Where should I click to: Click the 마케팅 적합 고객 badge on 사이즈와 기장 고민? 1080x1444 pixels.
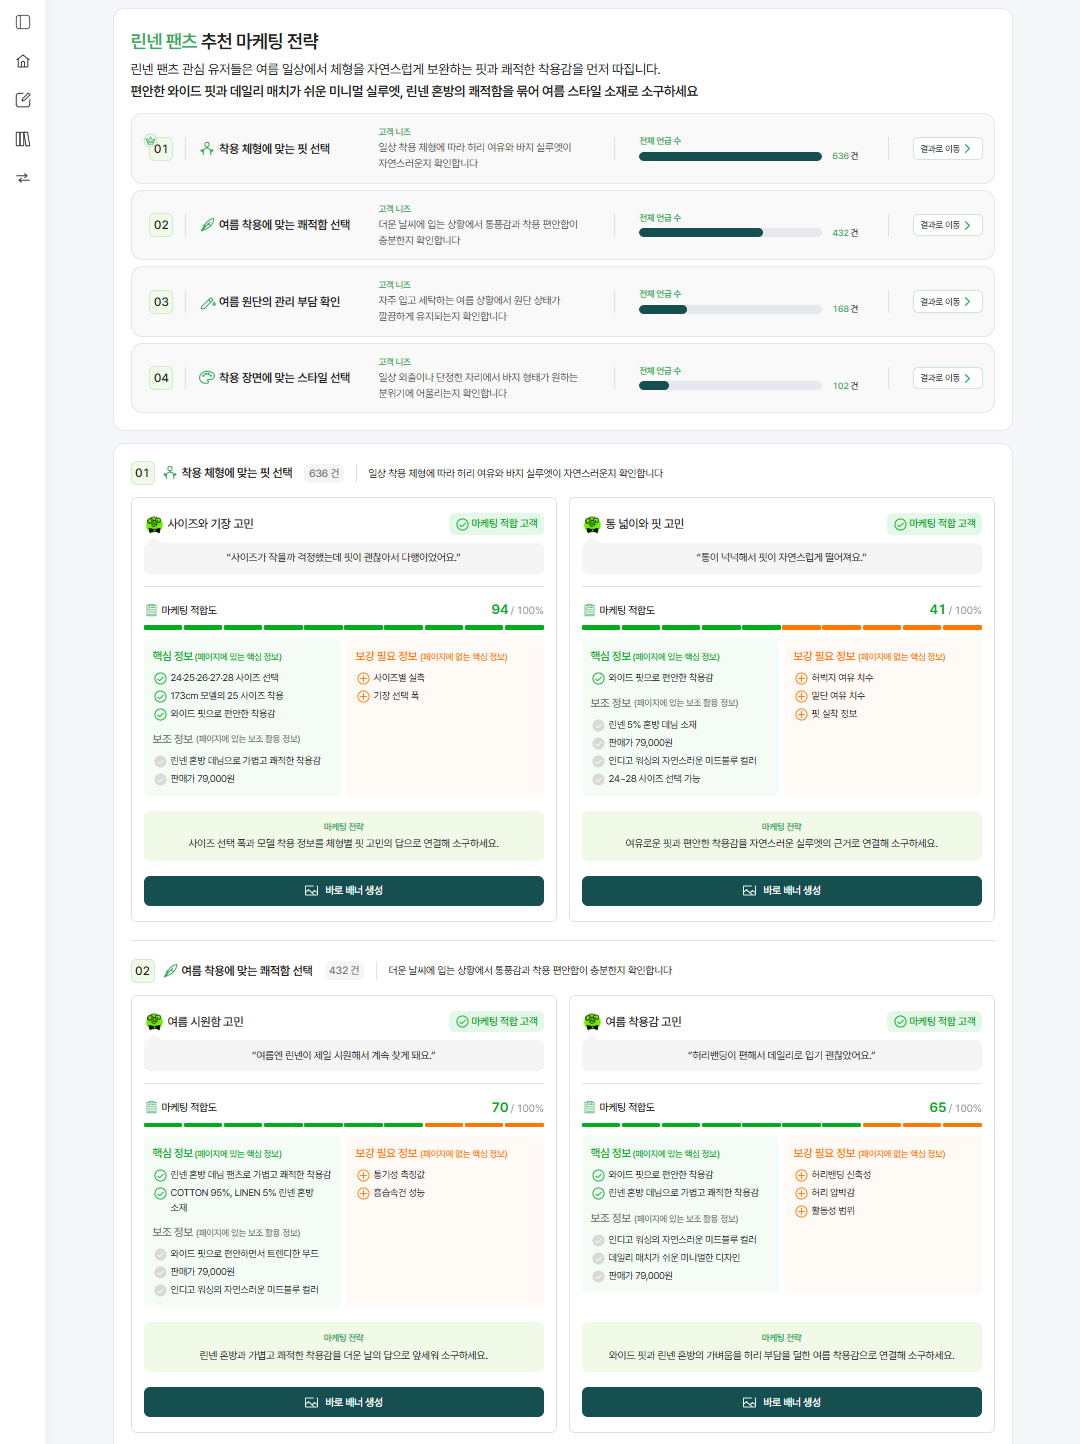point(497,524)
